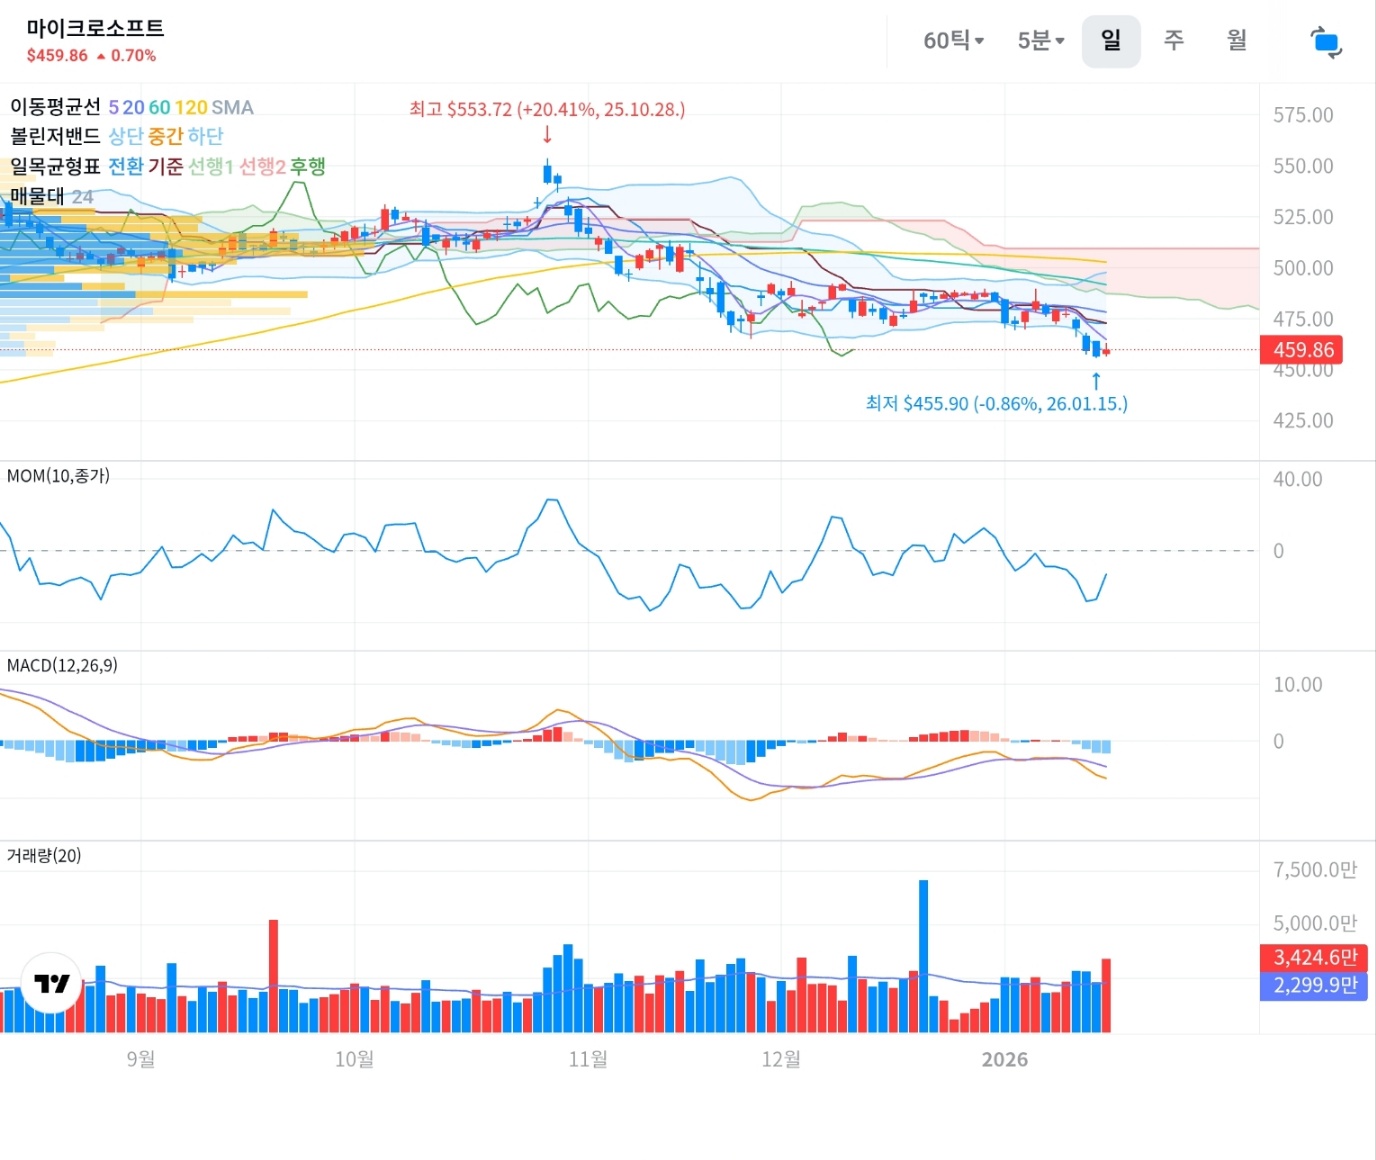Toggle the 볼린저밴드 상단 band legend
1376x1160 pixels.
[x=126, y=137]
